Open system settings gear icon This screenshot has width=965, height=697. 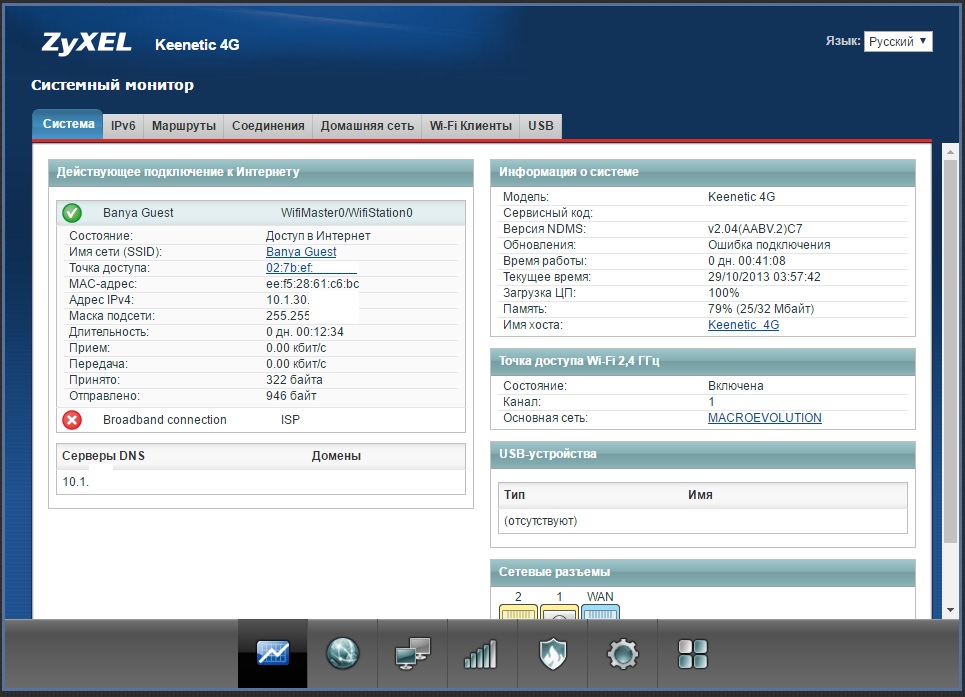622,654
